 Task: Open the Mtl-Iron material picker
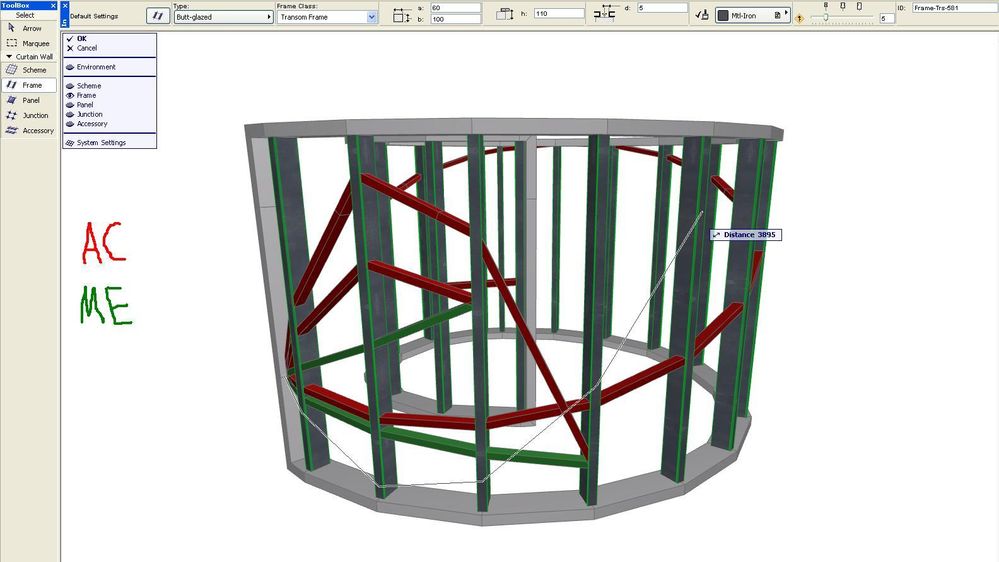click(x=752, y=15)
